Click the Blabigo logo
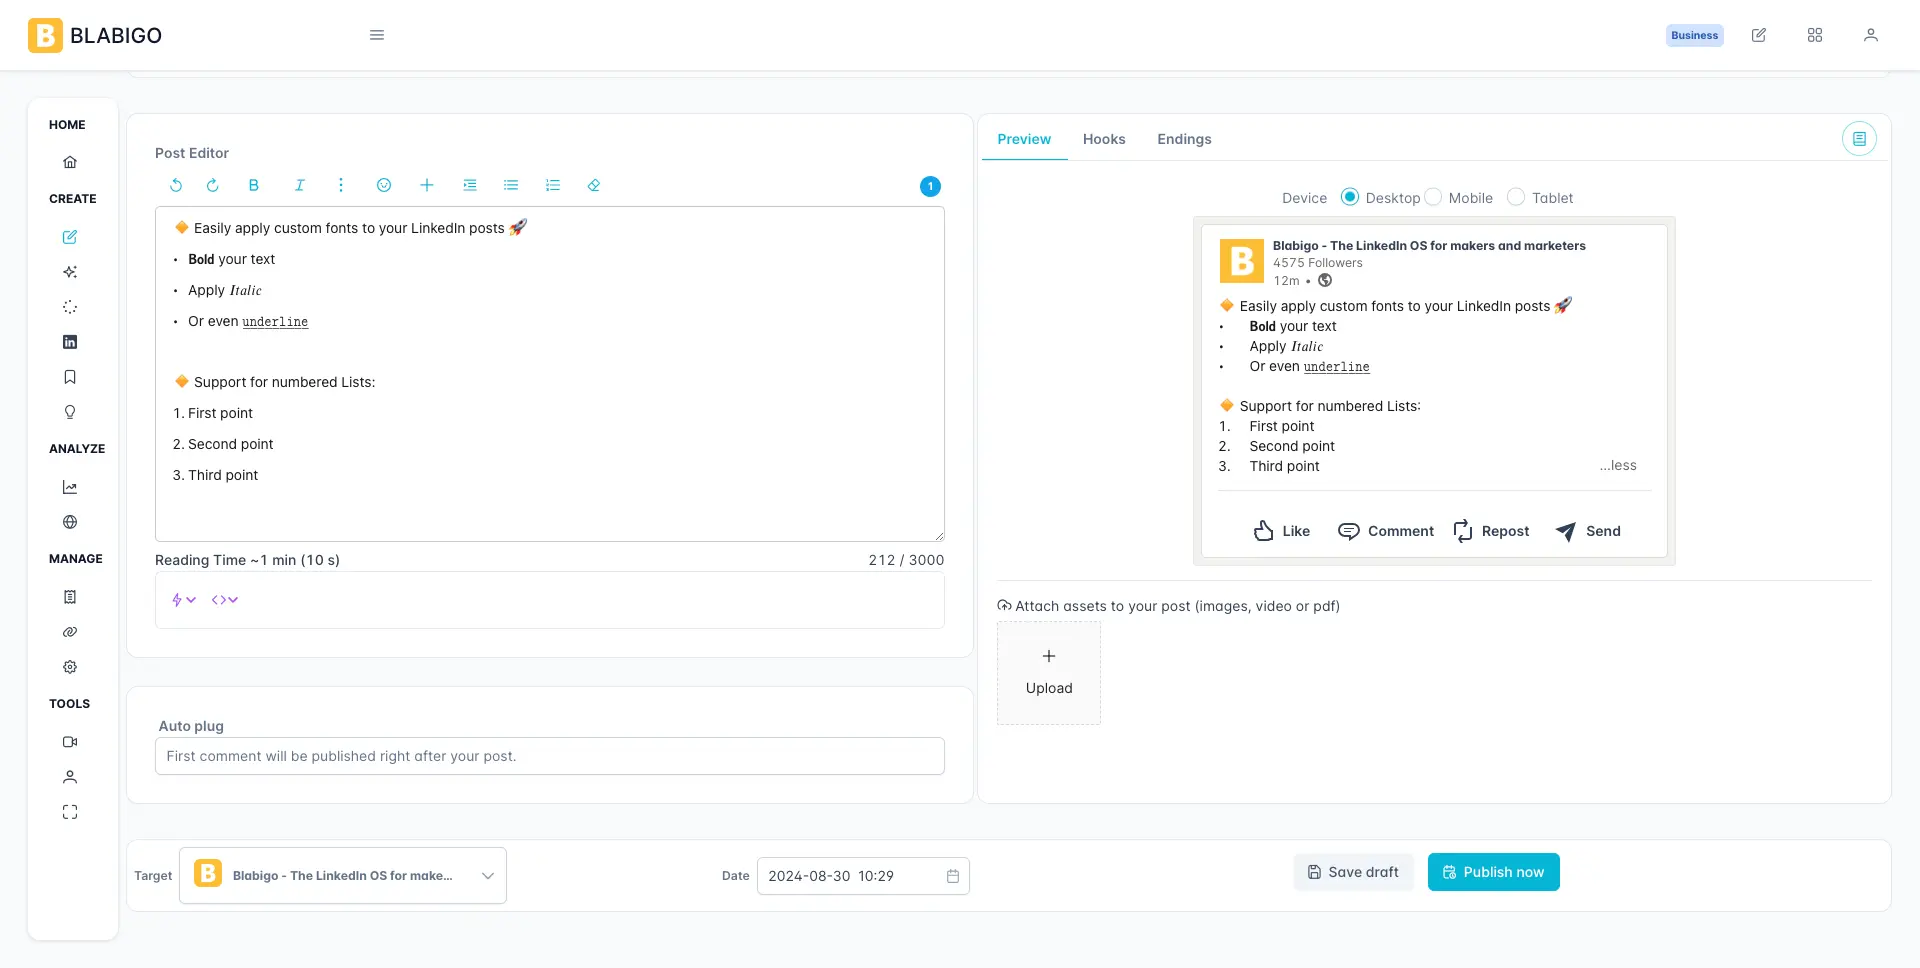Screen dimensions: 1920x968 pyautogui.click(x=95, y=35)
